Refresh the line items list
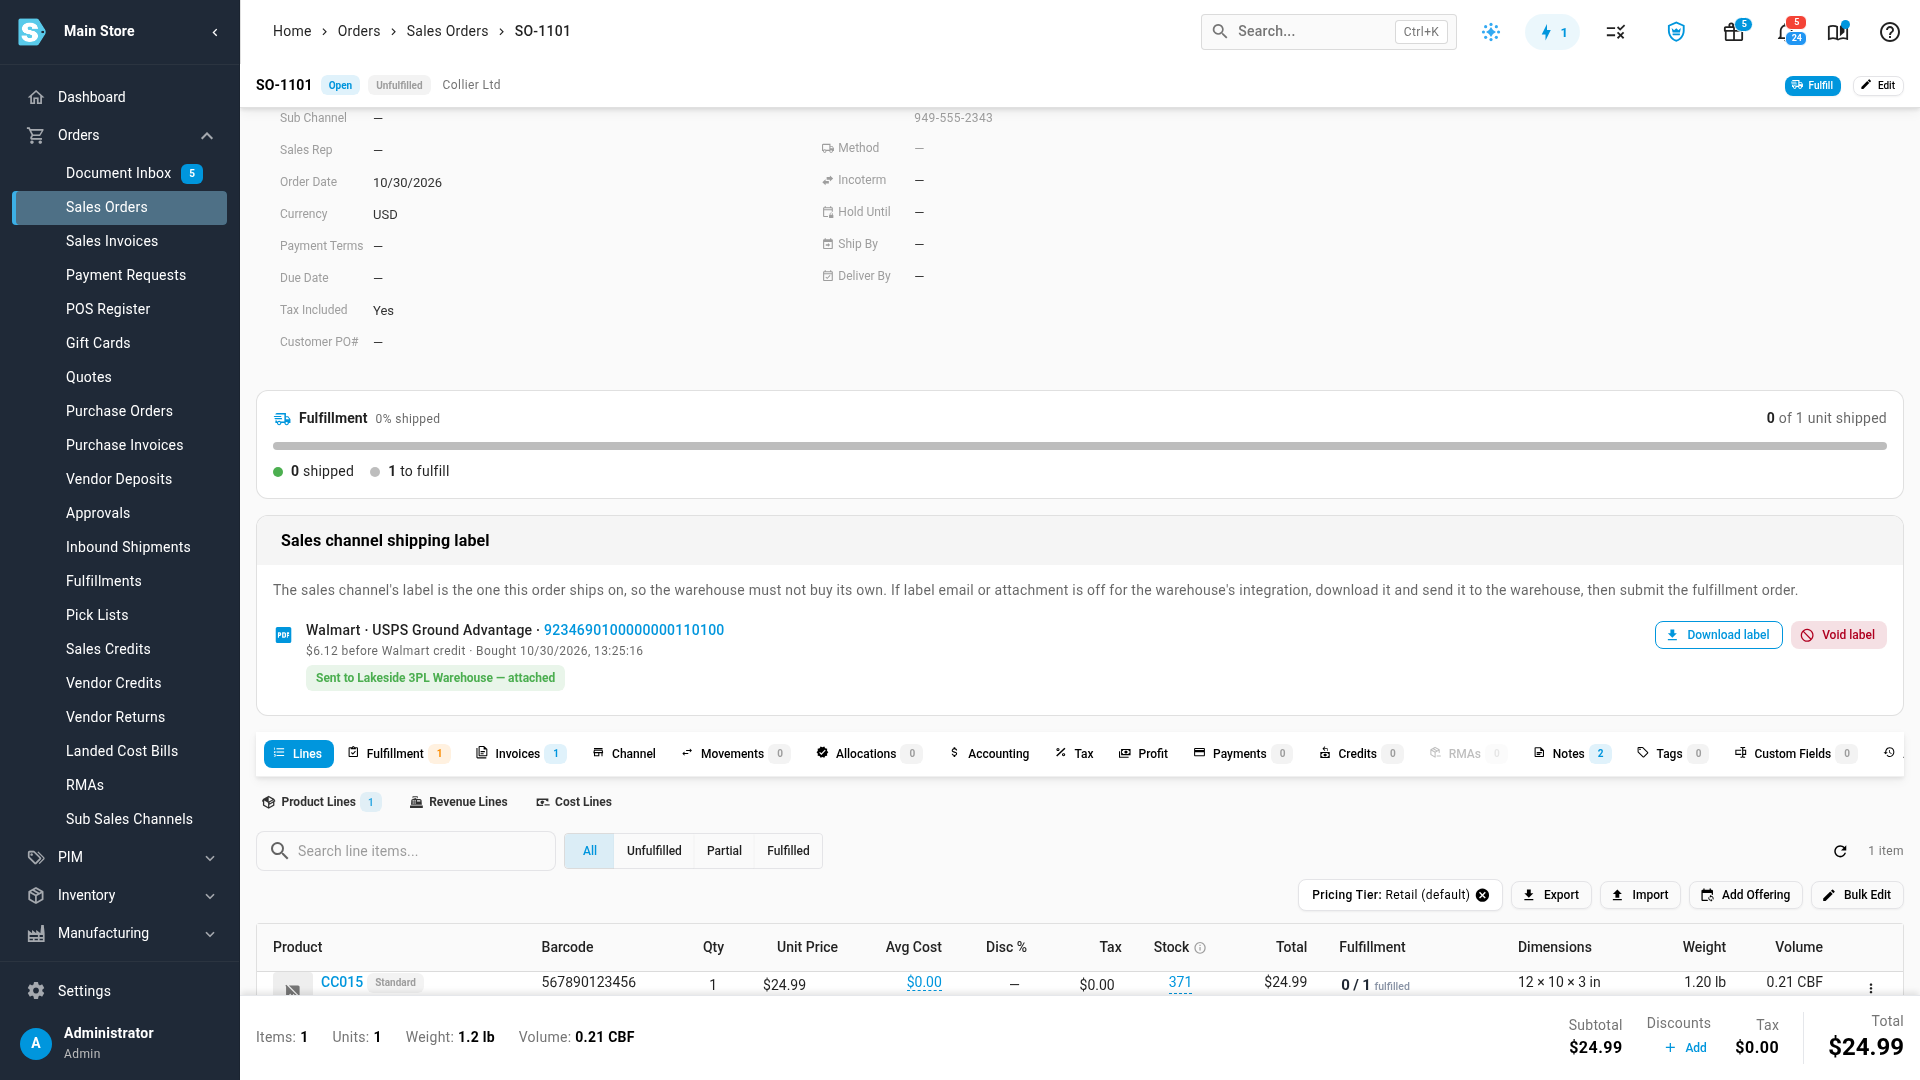 click(x=1840, y=851)
